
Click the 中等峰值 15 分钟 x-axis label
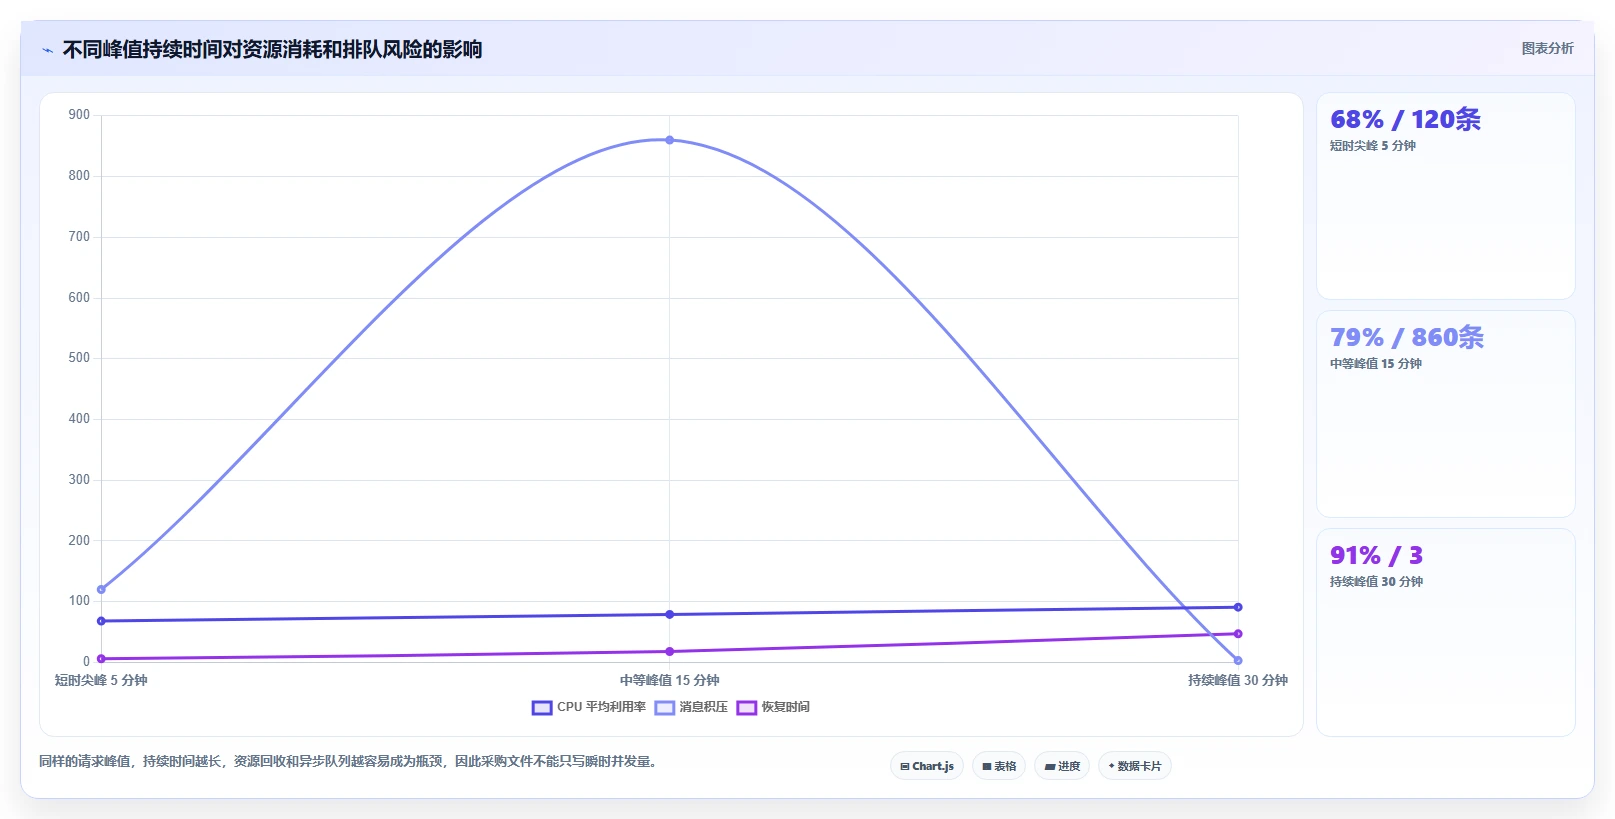click(x=670, y=680)
